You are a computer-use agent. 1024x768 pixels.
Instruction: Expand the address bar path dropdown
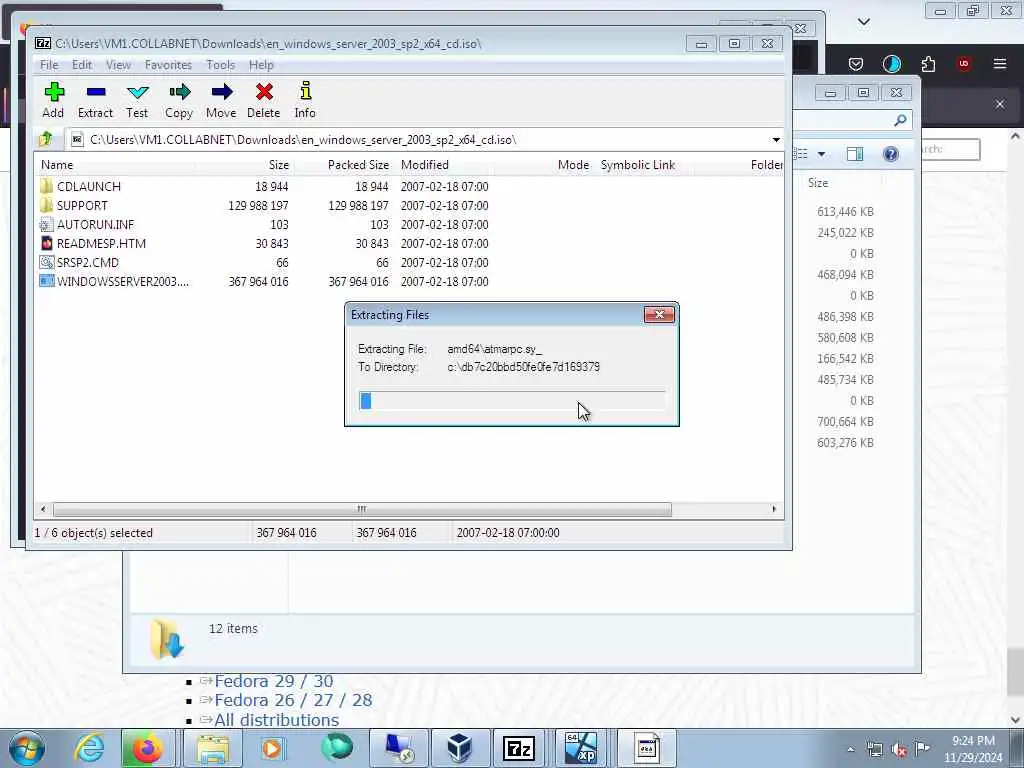click(776, 140)
